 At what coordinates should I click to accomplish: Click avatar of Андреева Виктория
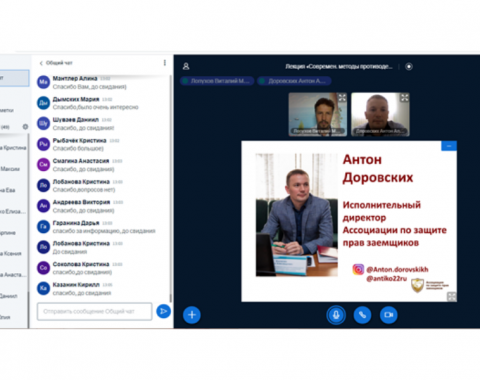pyautogui.click(x=43, y=206)
